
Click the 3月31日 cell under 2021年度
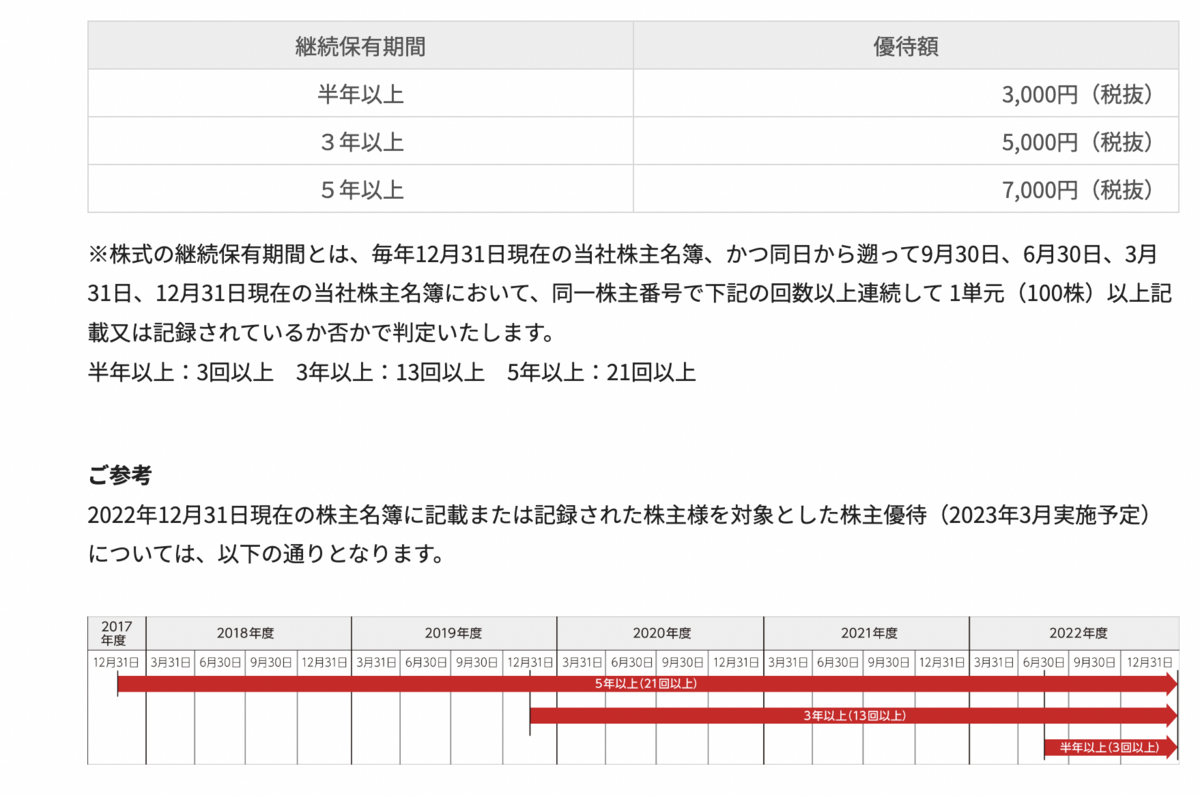coord(788,661)
